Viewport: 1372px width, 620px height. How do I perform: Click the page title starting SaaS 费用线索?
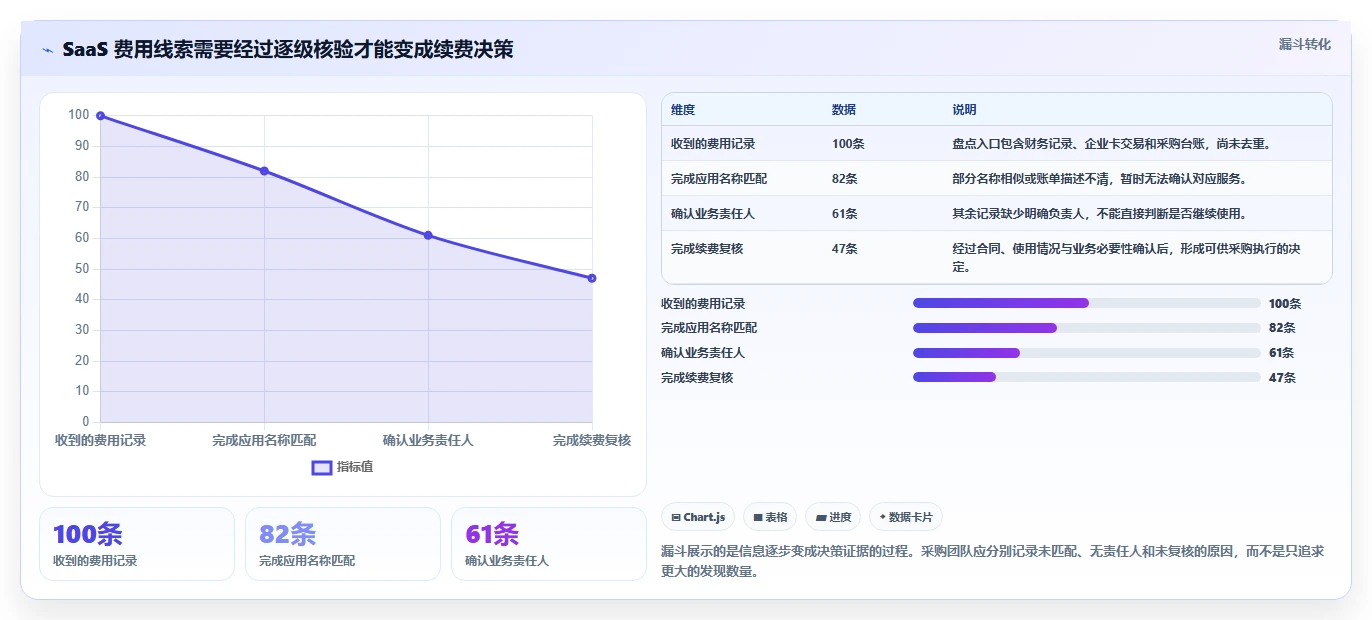click(288, 49)
